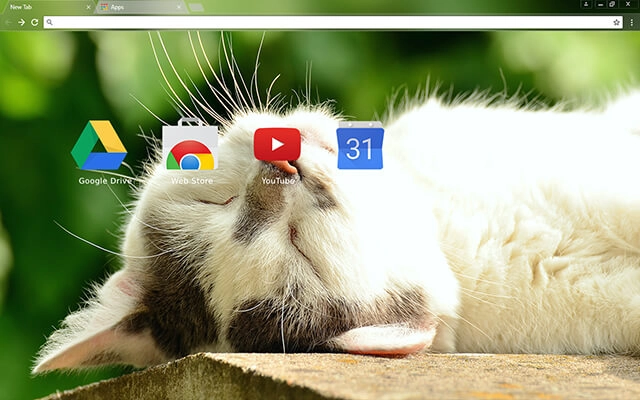Open the Chrome profile user icon
The height and width of the screenshot is (400, 640).
pos(586,4)
